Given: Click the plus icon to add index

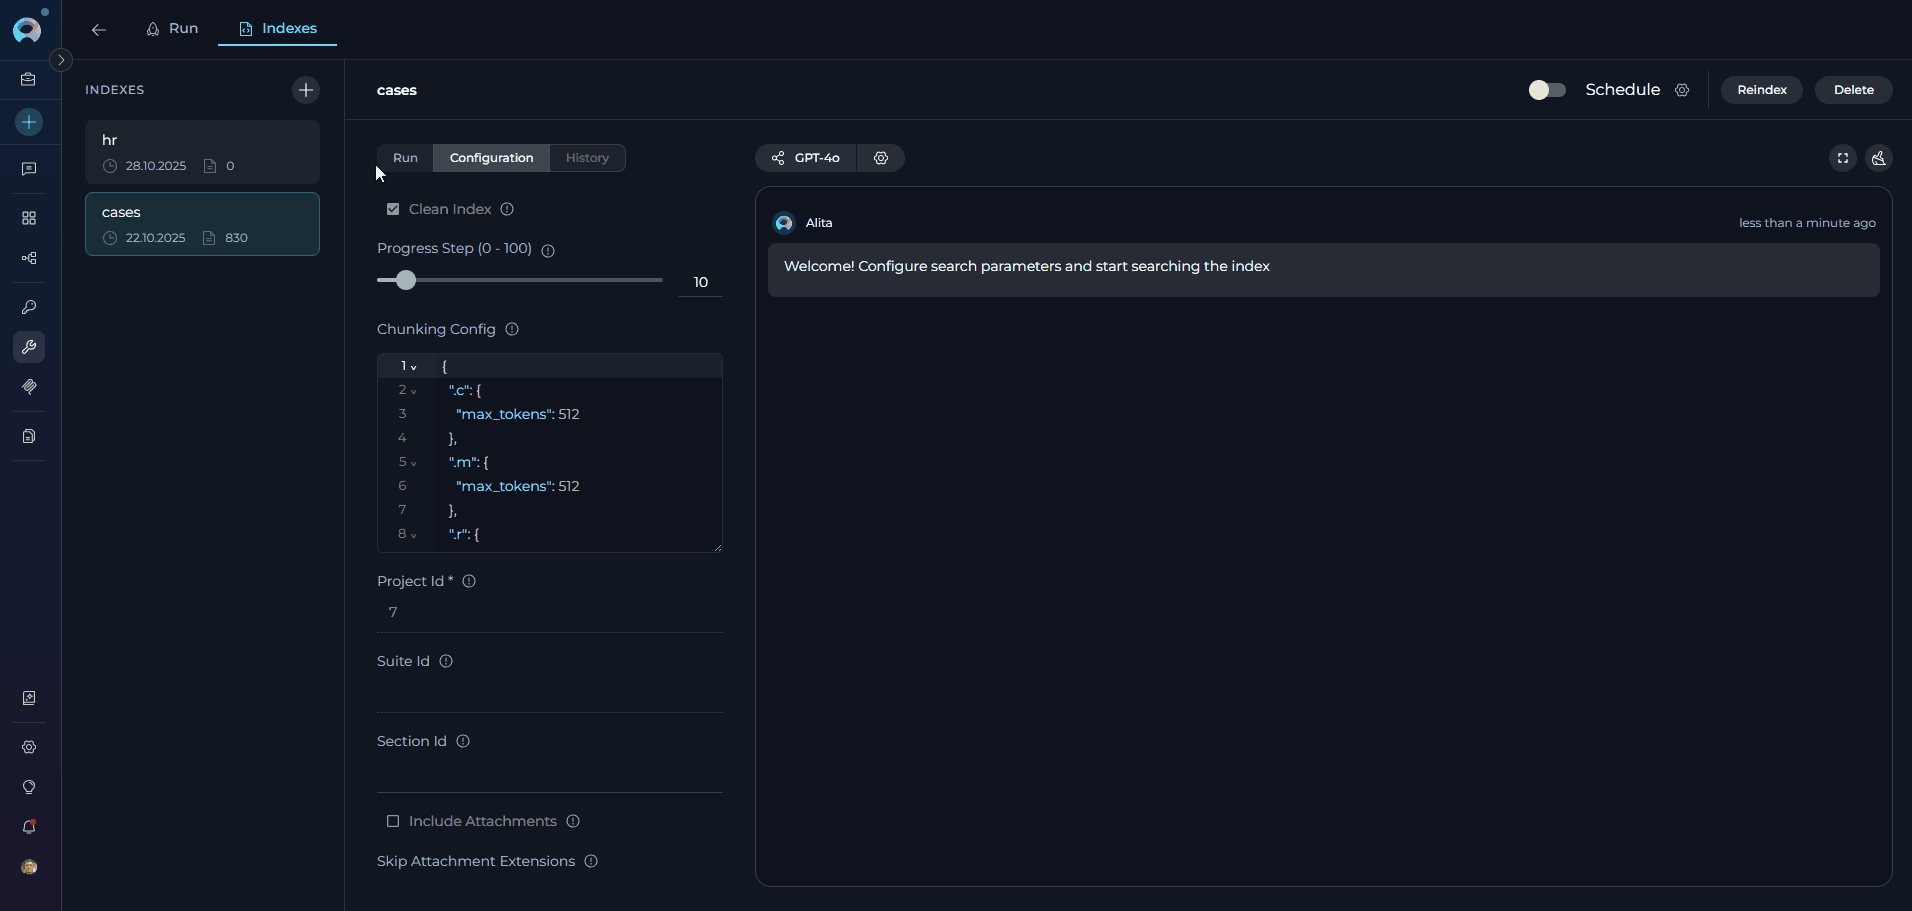Looking at the screenshot, I should pyautogui.click(x=306, y=90).
